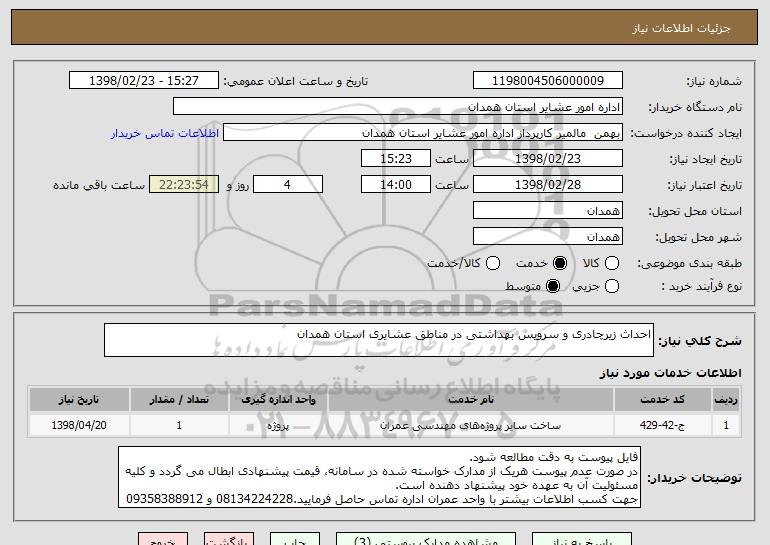Image resolution: width=770 pixels, height=545 pixels.
Task: Click the validity time field 14:00
Action: (x=396, y=185)
